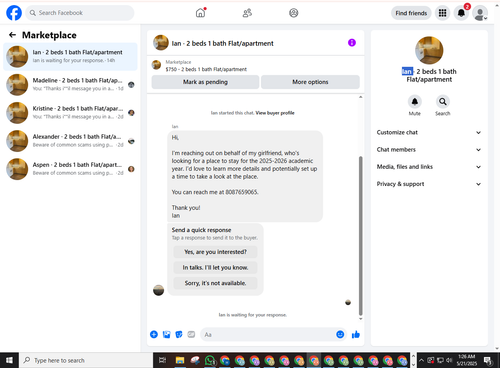Expand Privacy & support section
Image resolution: width=500 pixels, height=368 pixels.
[x=429, y=184]
